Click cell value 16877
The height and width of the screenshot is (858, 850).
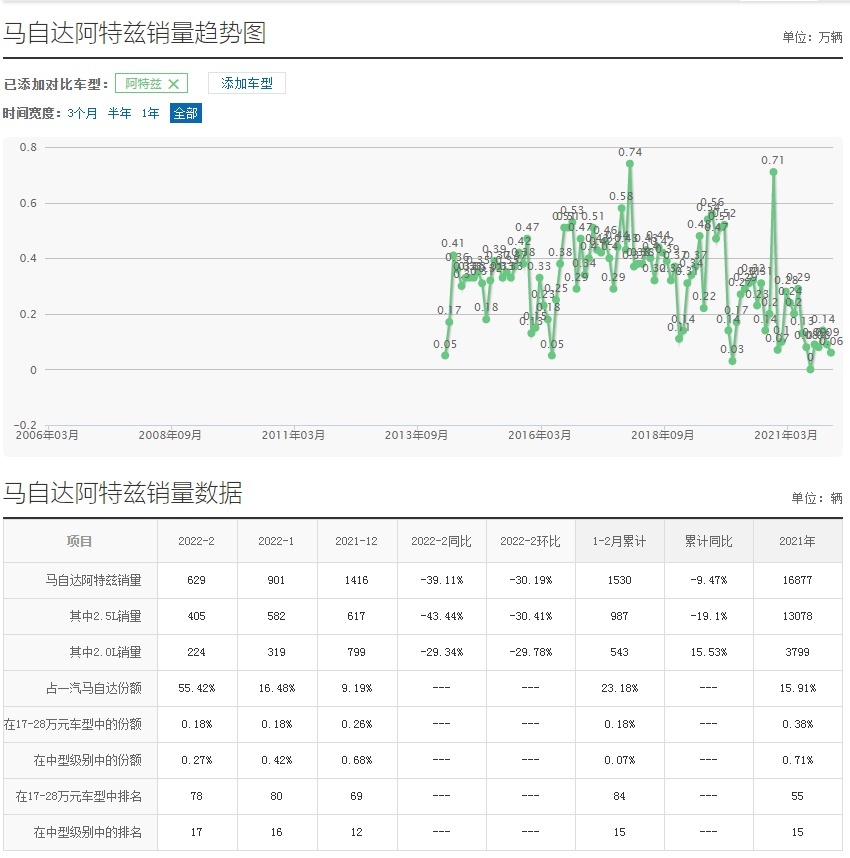pos(797,580)
